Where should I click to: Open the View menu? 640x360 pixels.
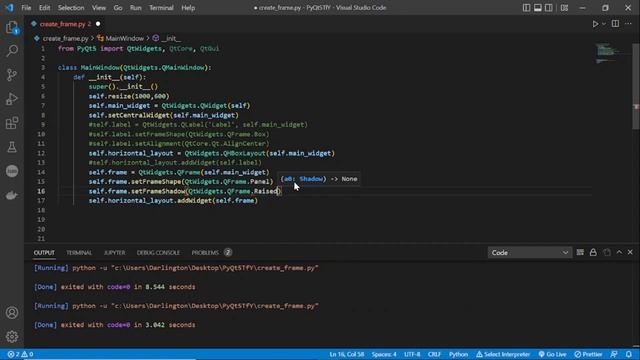coord(99,8)
